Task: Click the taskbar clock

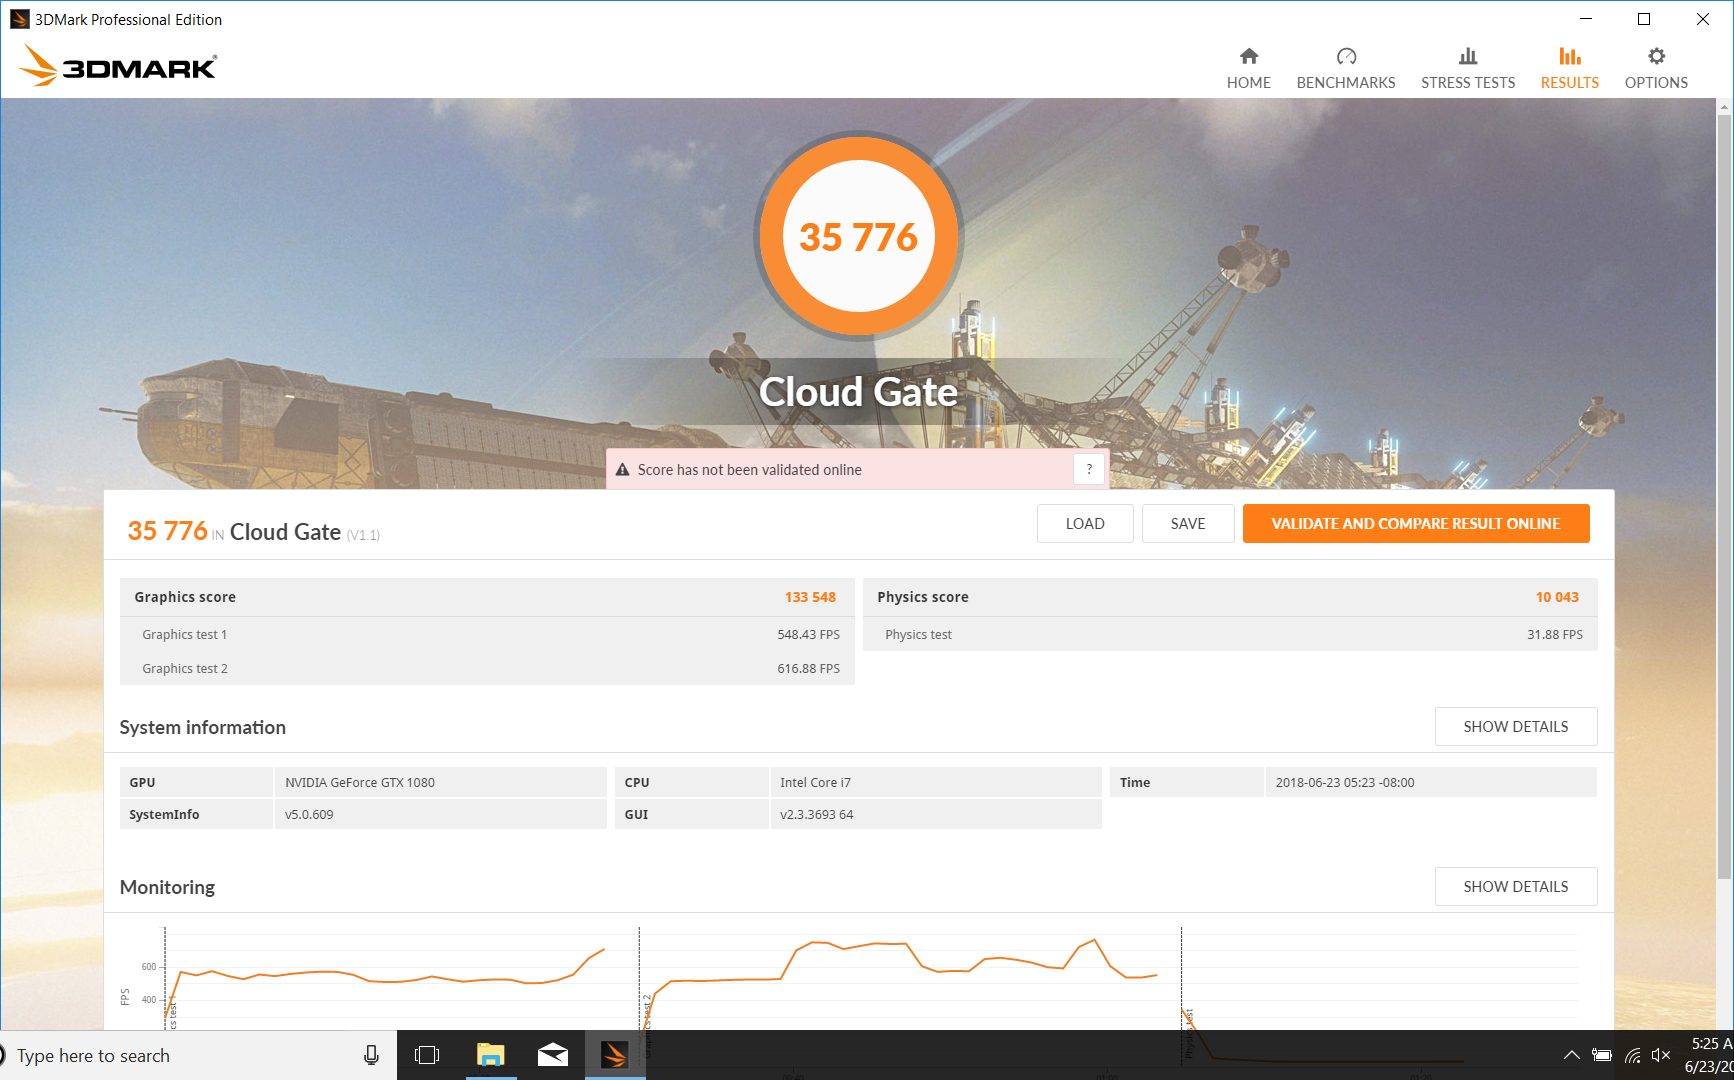Action: 1708,1055
